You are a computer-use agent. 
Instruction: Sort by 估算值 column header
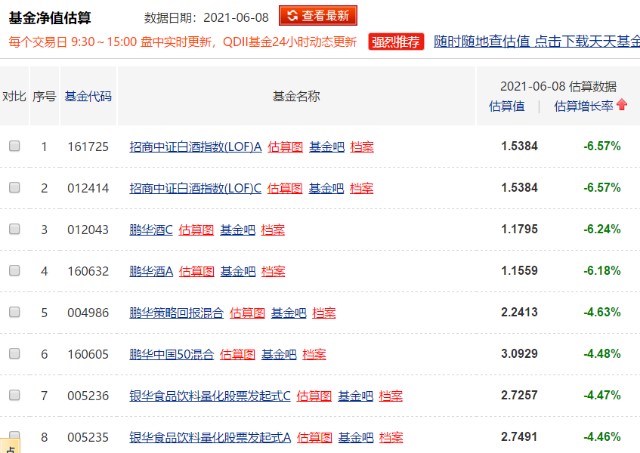point(507,106)
